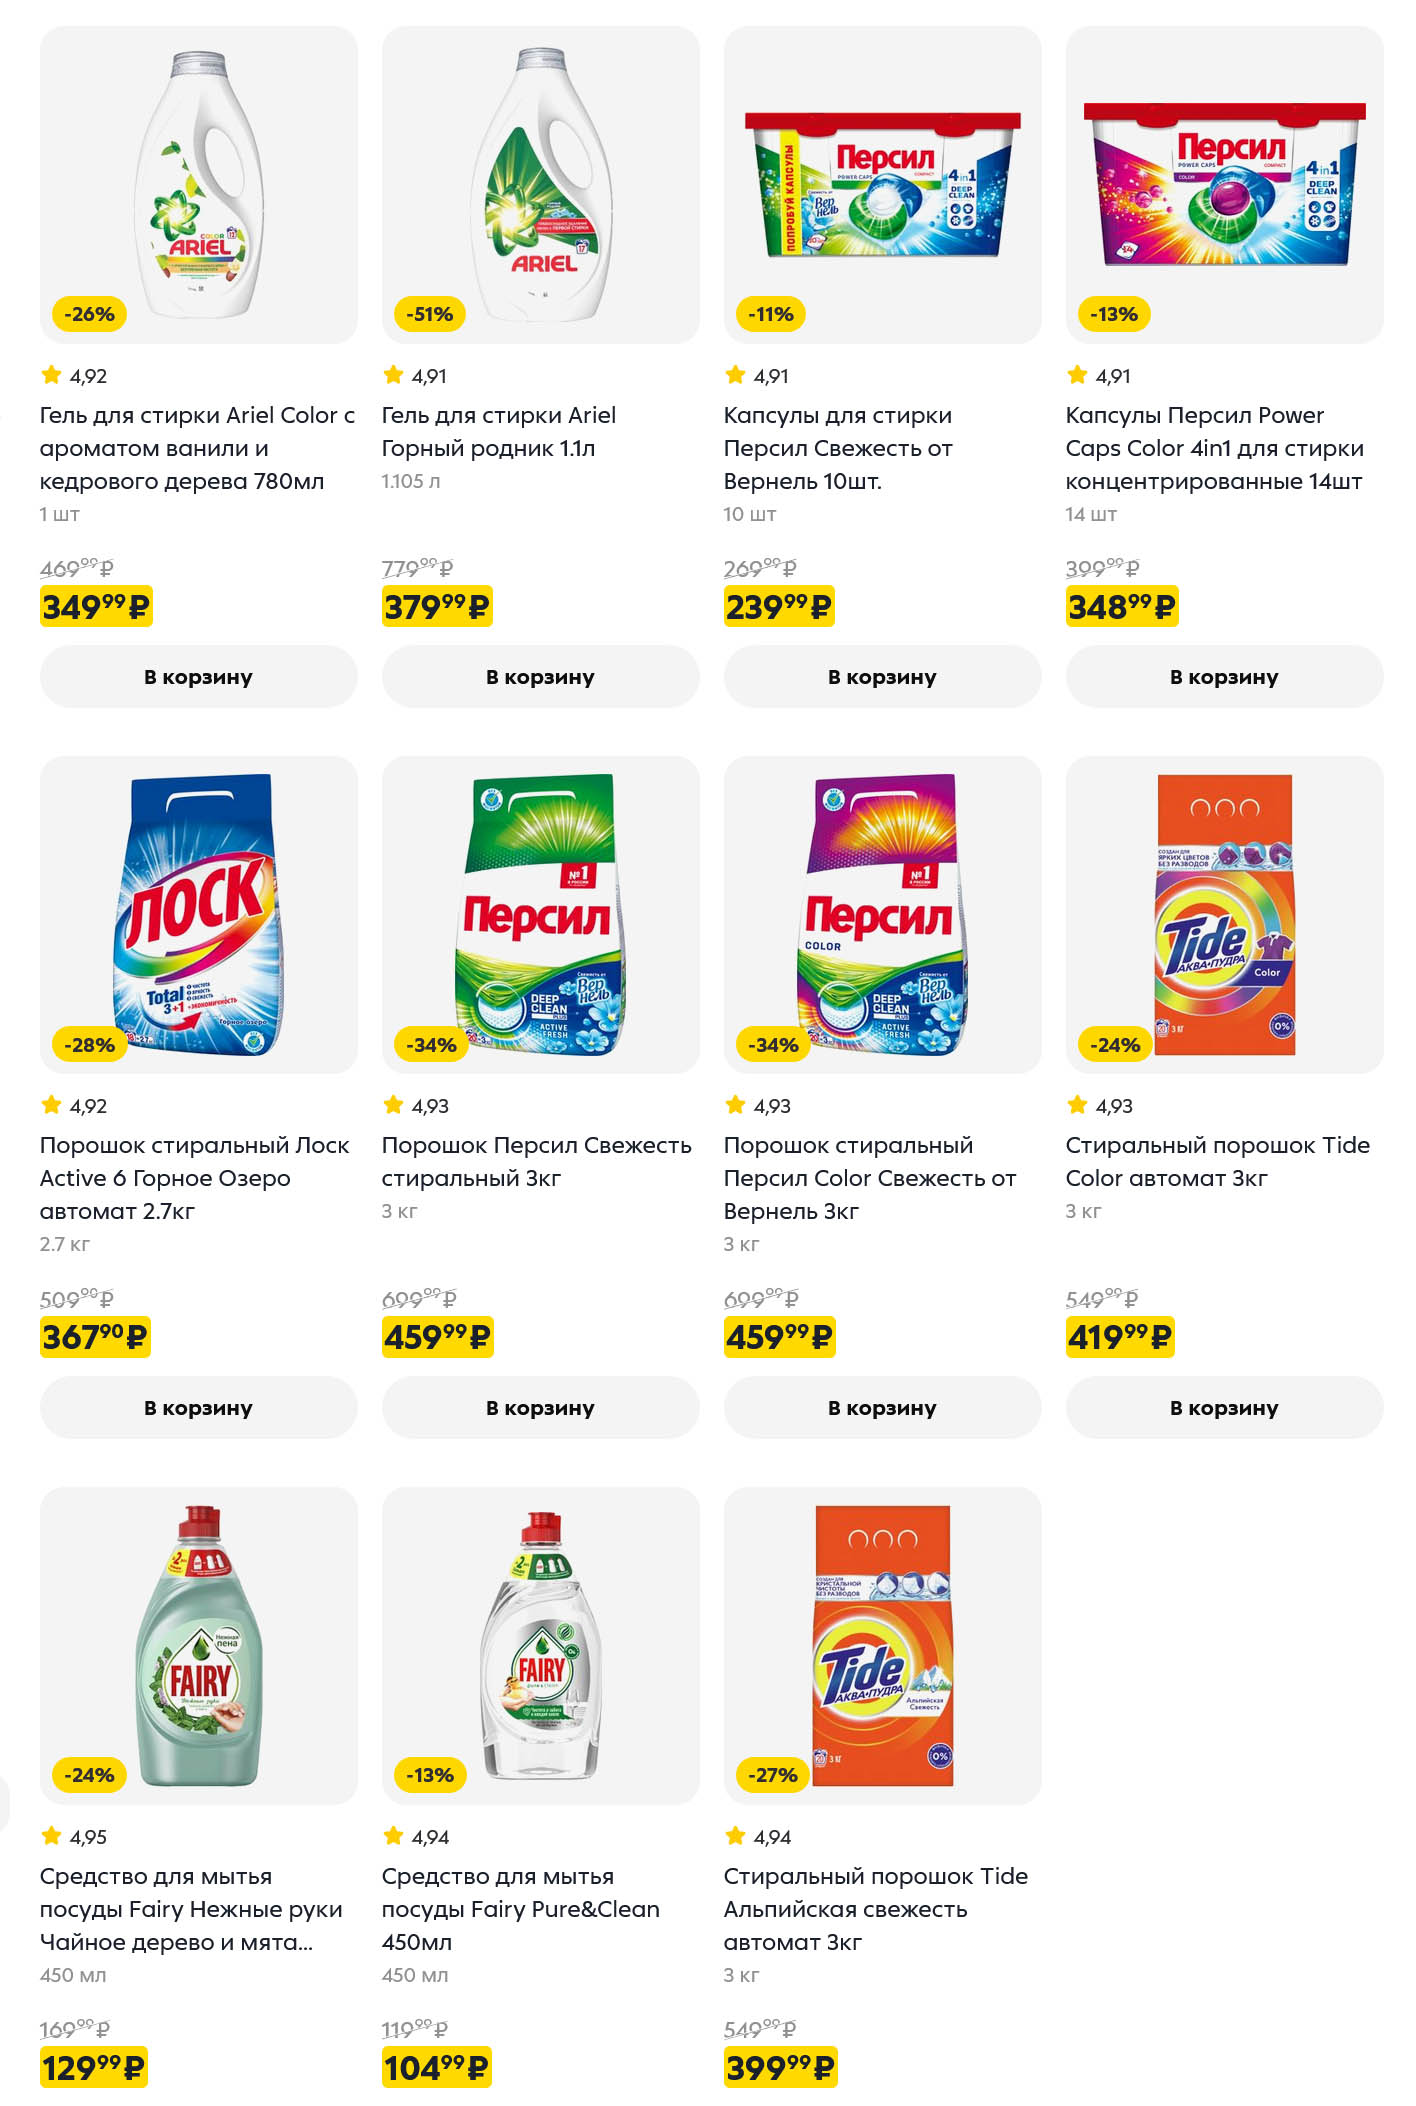Click the star rating 4,95 for Fairy
This screenshot has height=2106, width=1416.
pos(74,1836)
